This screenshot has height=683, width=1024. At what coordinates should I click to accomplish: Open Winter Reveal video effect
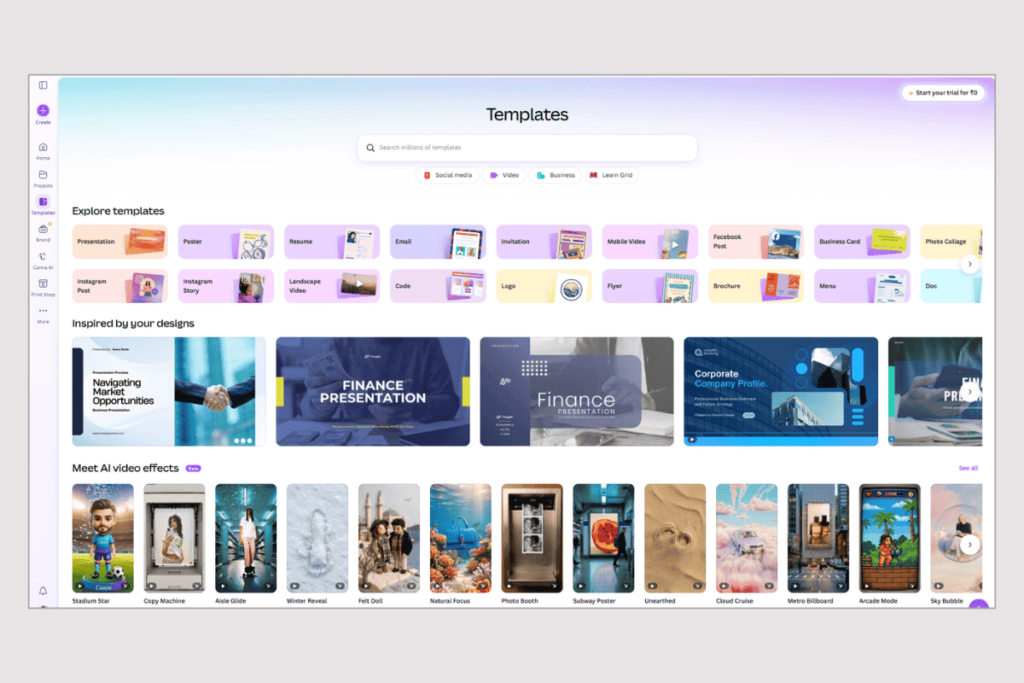(317, 538)
